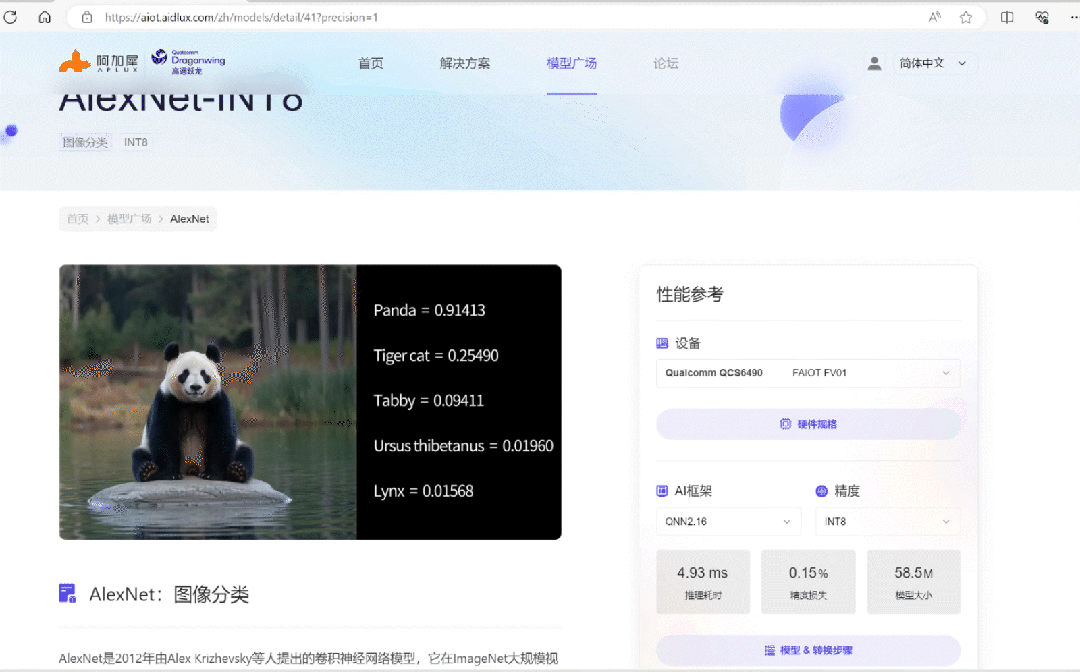This screenshot has width=1080, height=672.
Task: Click the 'Tabby = 0.09411' result text
Action: click(428, 401)
